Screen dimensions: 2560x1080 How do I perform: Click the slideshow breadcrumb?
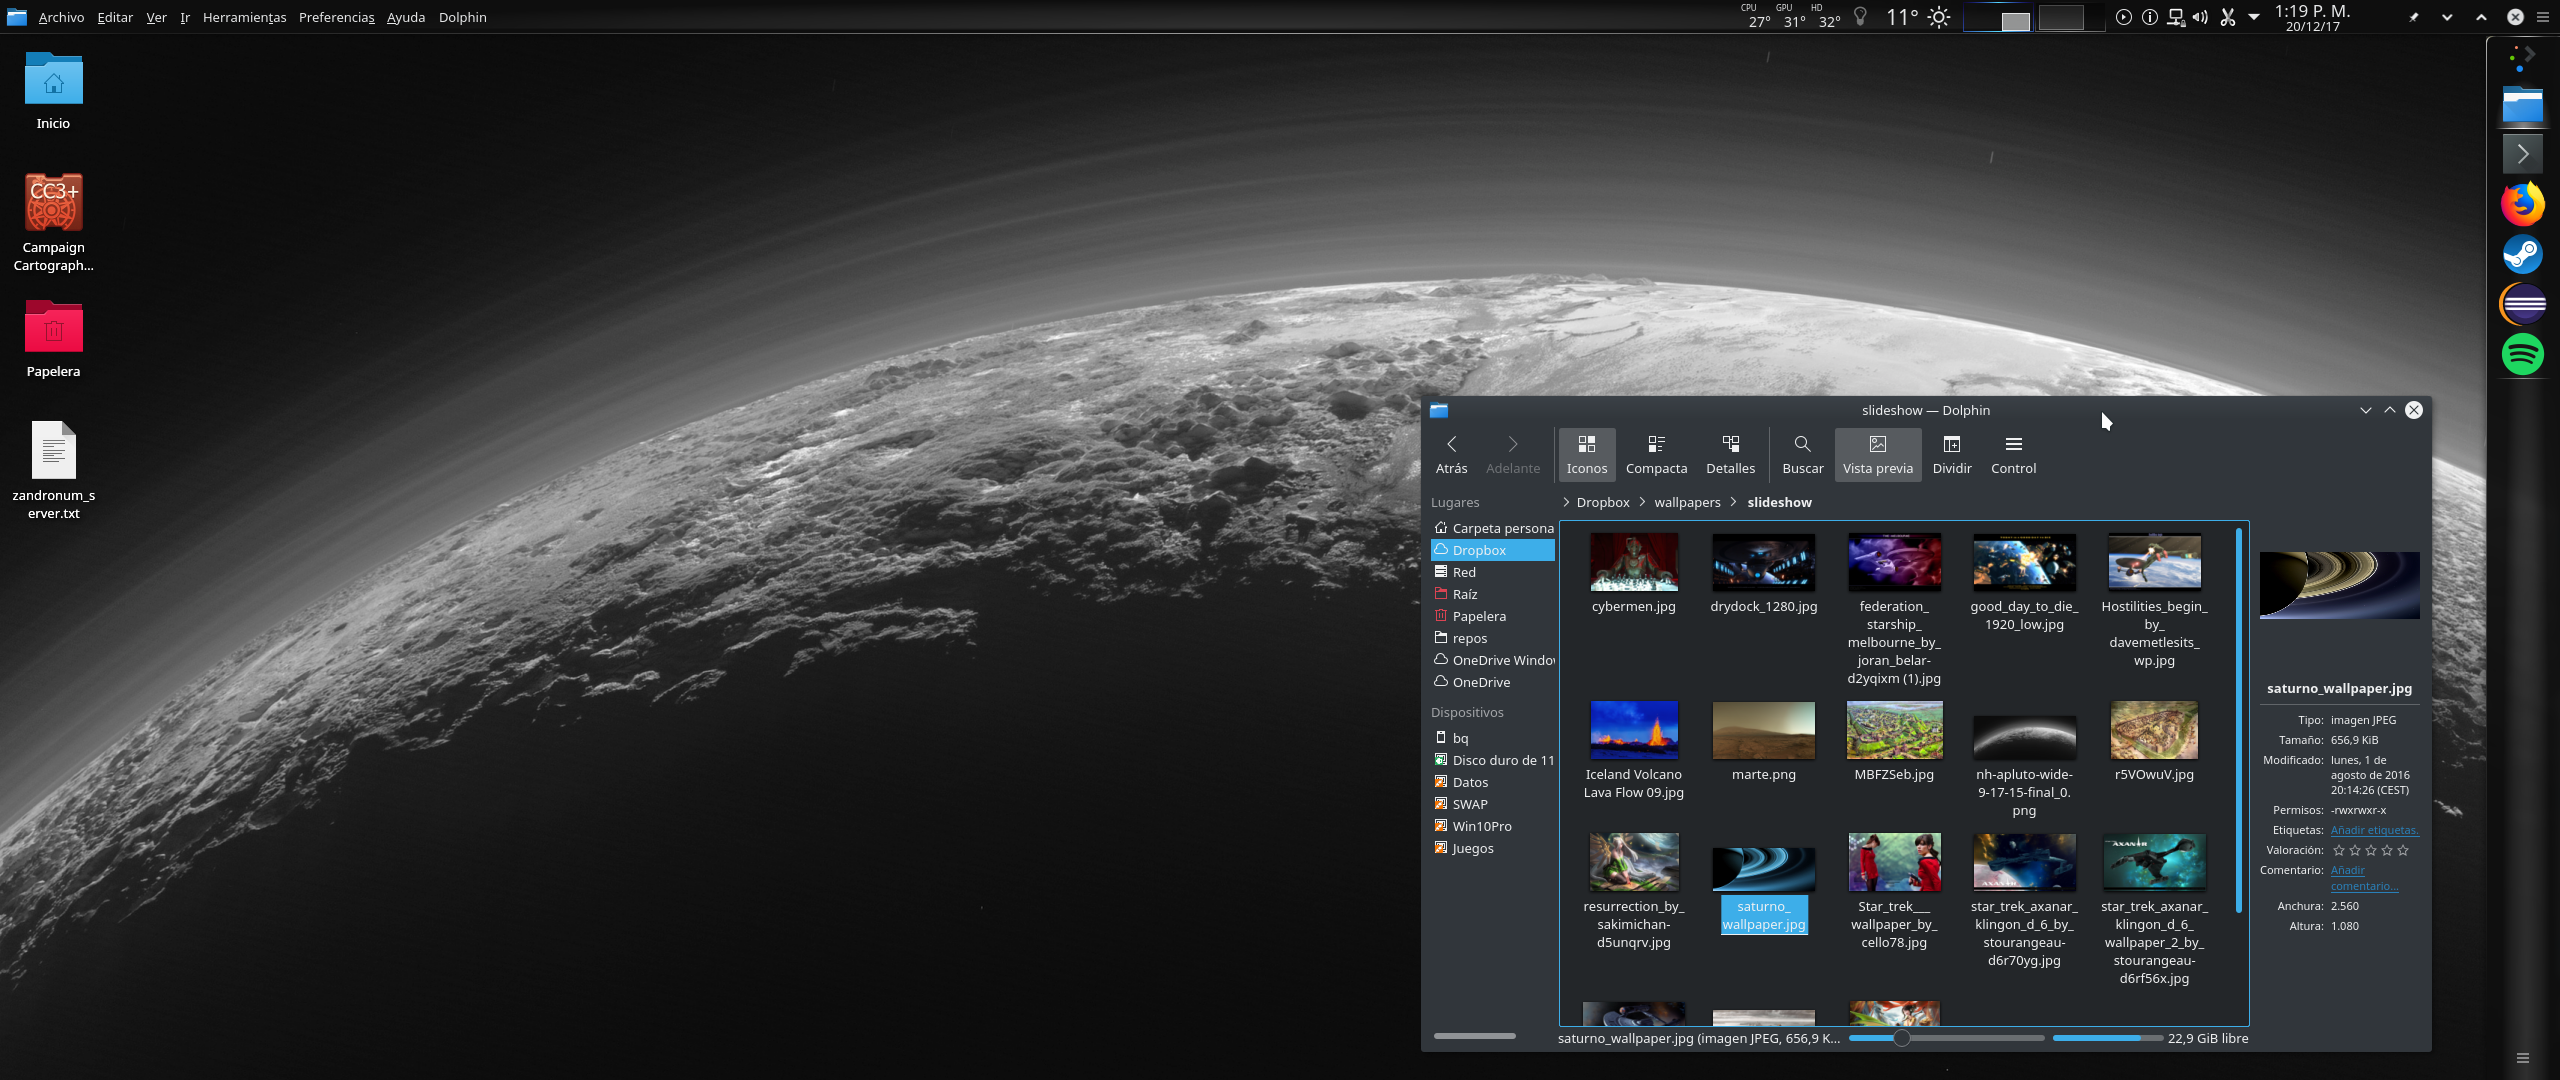click(x=1779, y=502)
